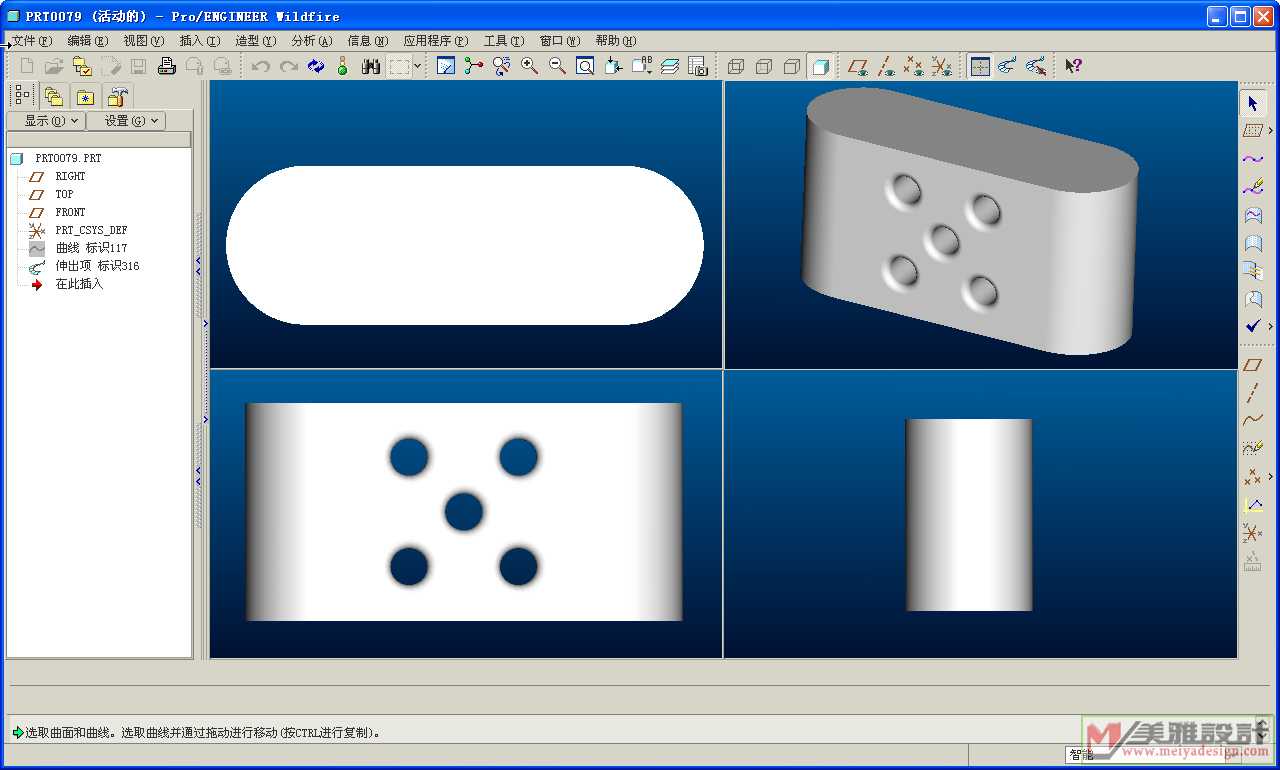Open the 造型(Y) menu
The height and width of the screenshot is (770, 1280).
pyautogui.click(x=256, y=41)
